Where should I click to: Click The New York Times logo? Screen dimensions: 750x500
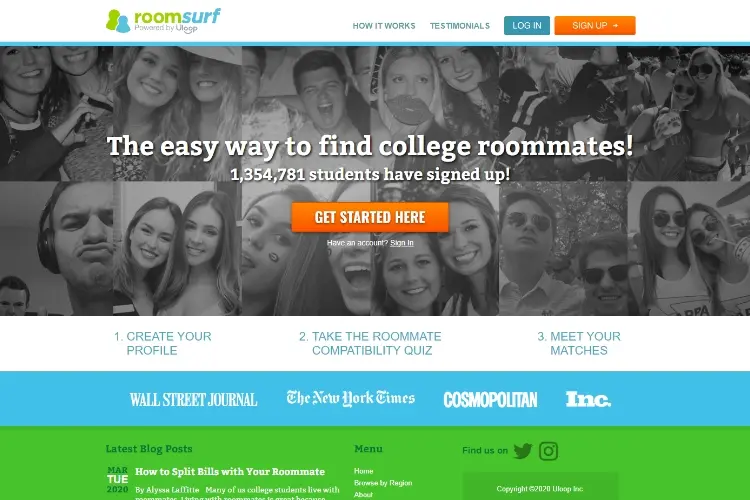tap(351, 398)
